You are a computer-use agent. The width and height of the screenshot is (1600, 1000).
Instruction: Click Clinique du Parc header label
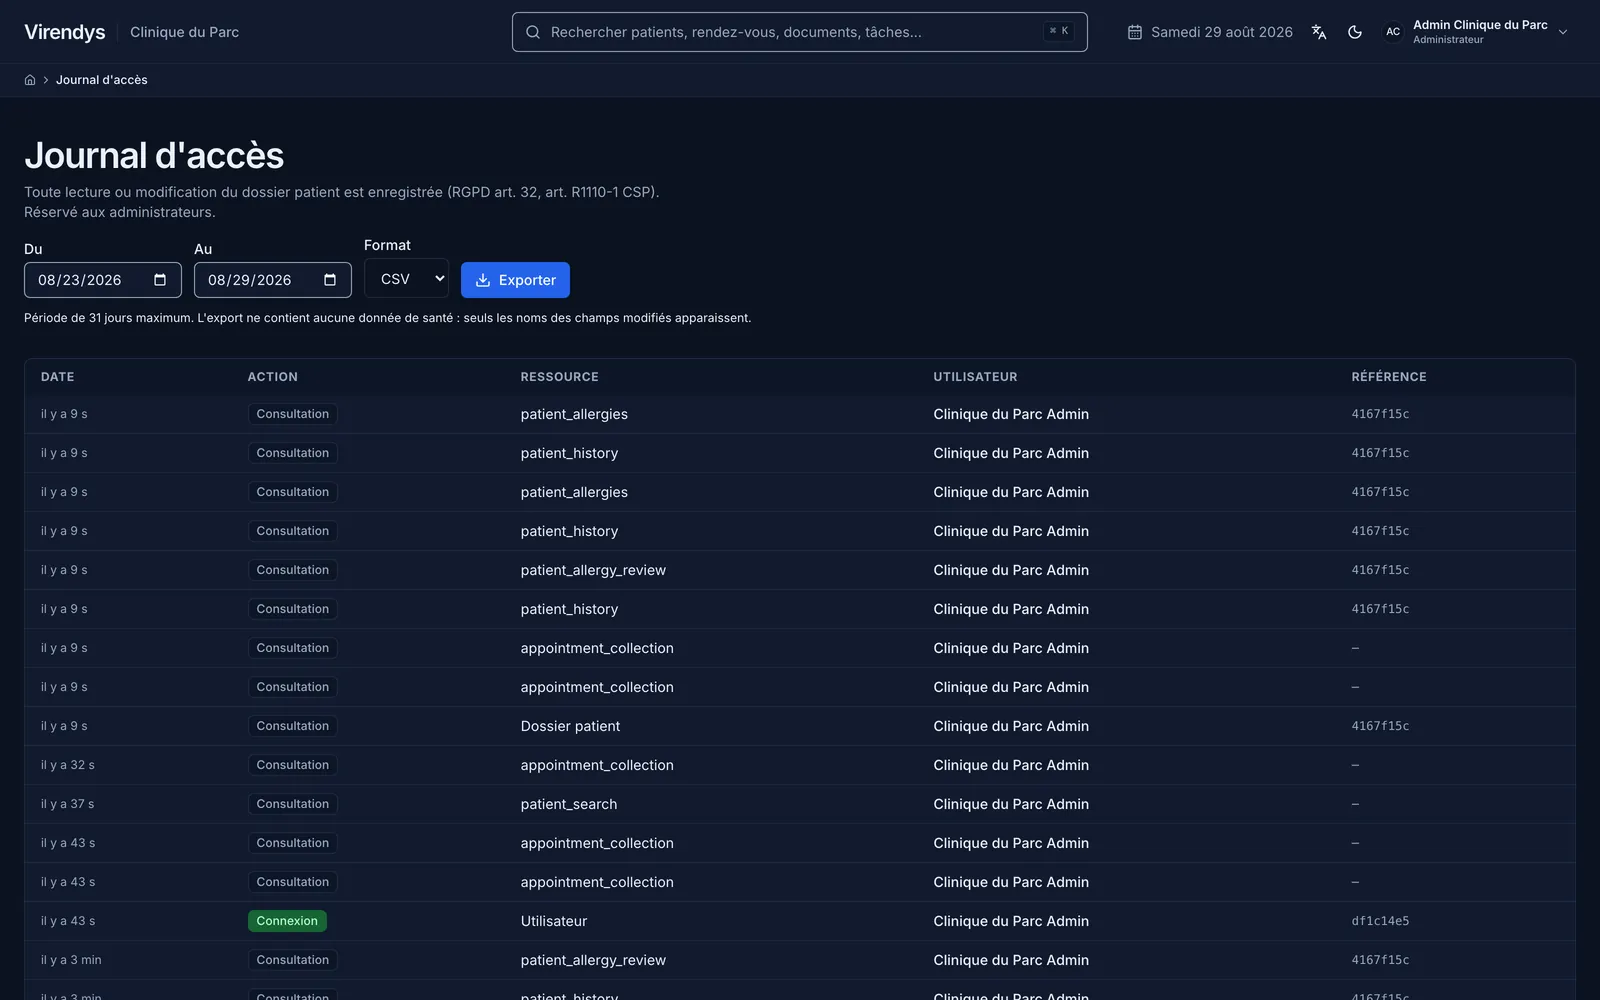(184, 32)
